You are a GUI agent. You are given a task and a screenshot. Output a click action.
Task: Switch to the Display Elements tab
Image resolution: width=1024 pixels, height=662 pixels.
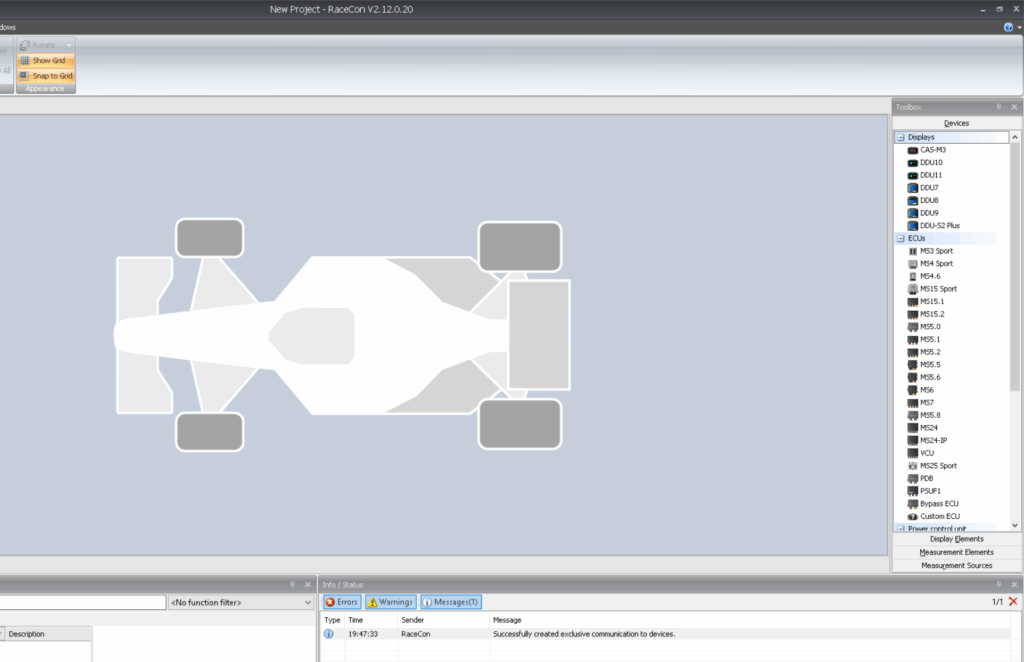956,539
